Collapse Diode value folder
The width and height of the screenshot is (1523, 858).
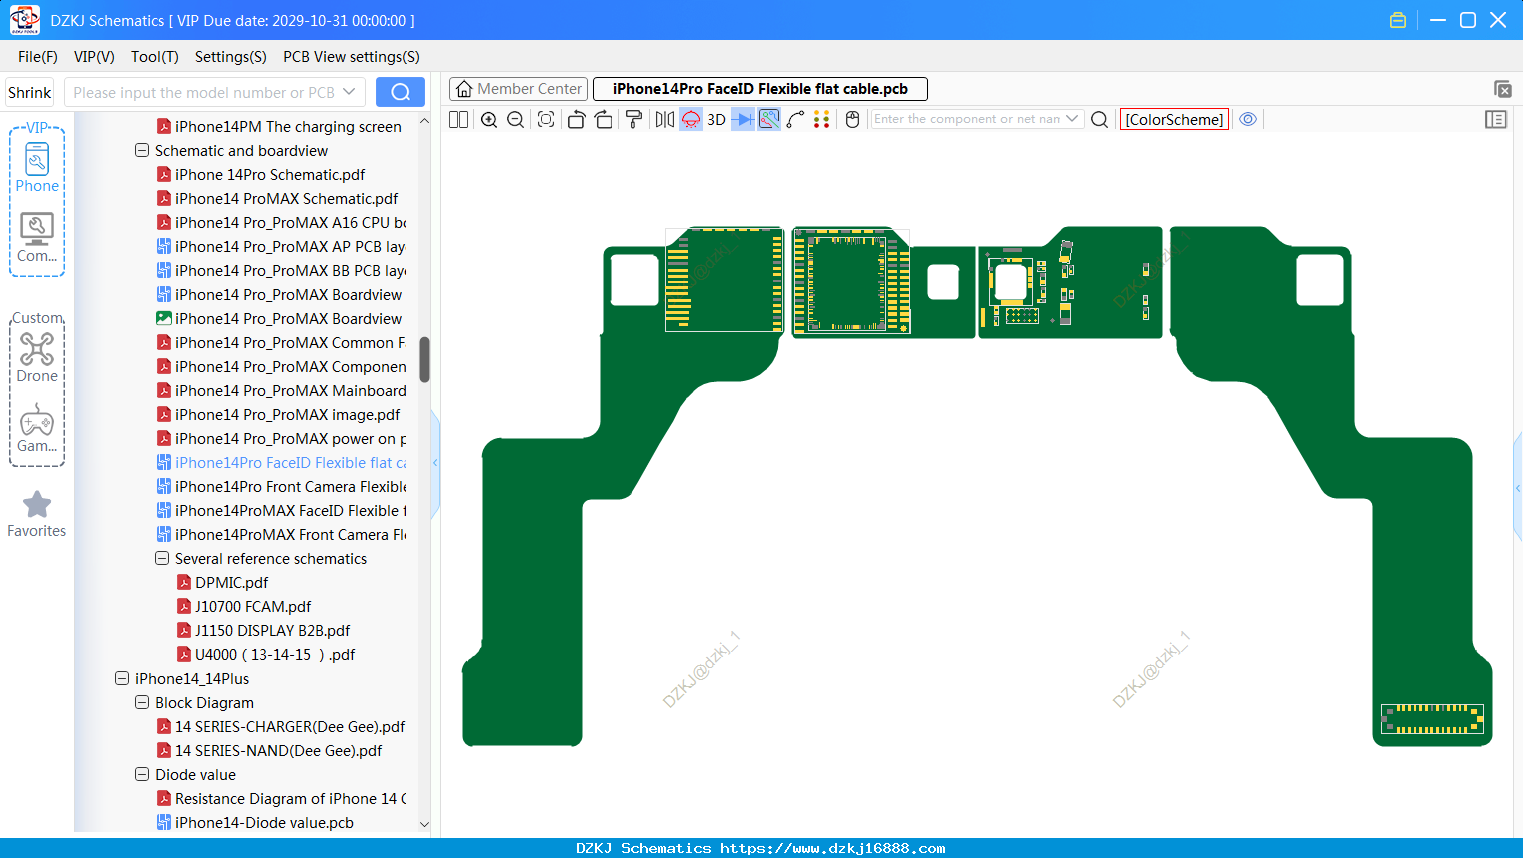pos(142,775)
